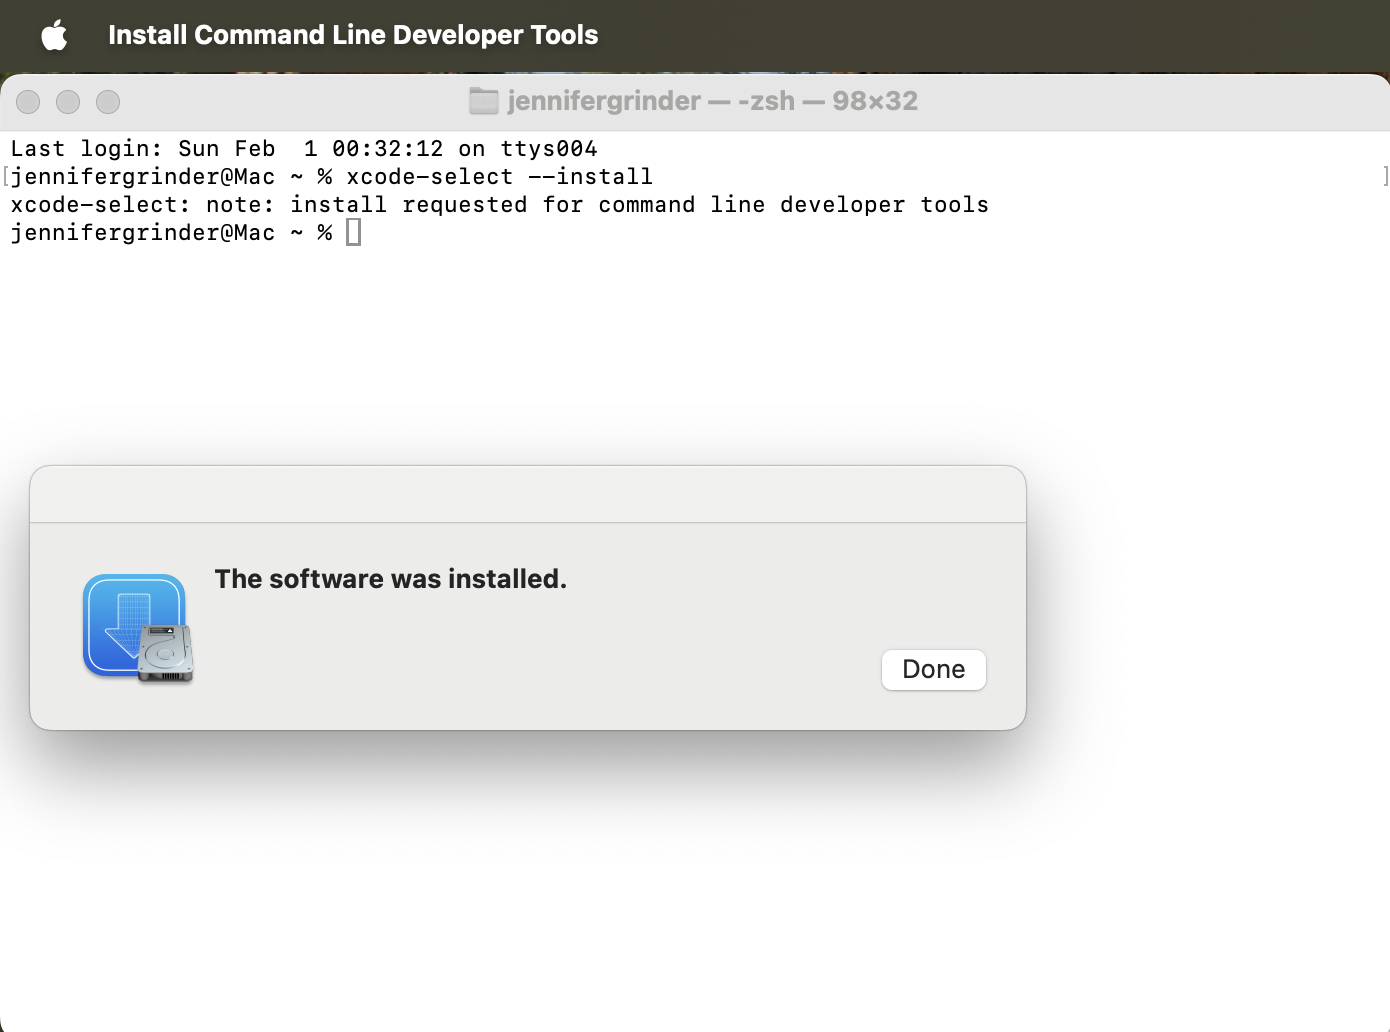Image resolution: width=1390 pixels, height=1032 pixels.
Task: Click the installer package icon in dialog
Action: coord(137,628)
